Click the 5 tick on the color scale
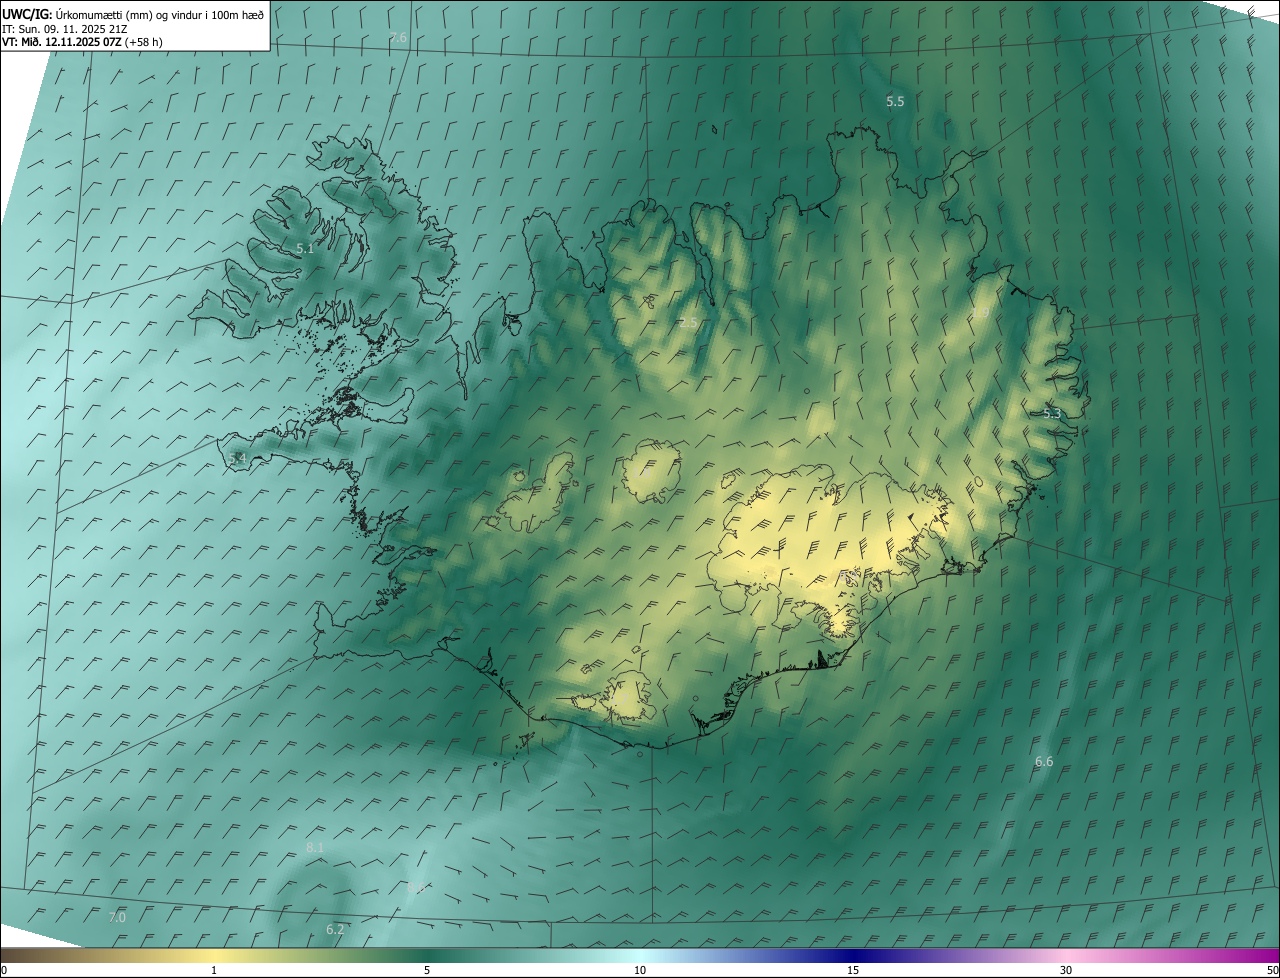The image size is (1280, 978). point(427,971)
